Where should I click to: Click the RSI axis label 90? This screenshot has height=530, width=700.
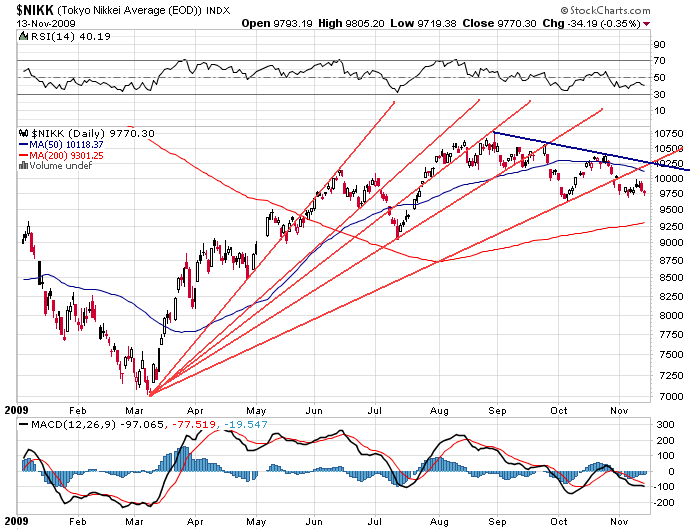[x=659, y=44]
